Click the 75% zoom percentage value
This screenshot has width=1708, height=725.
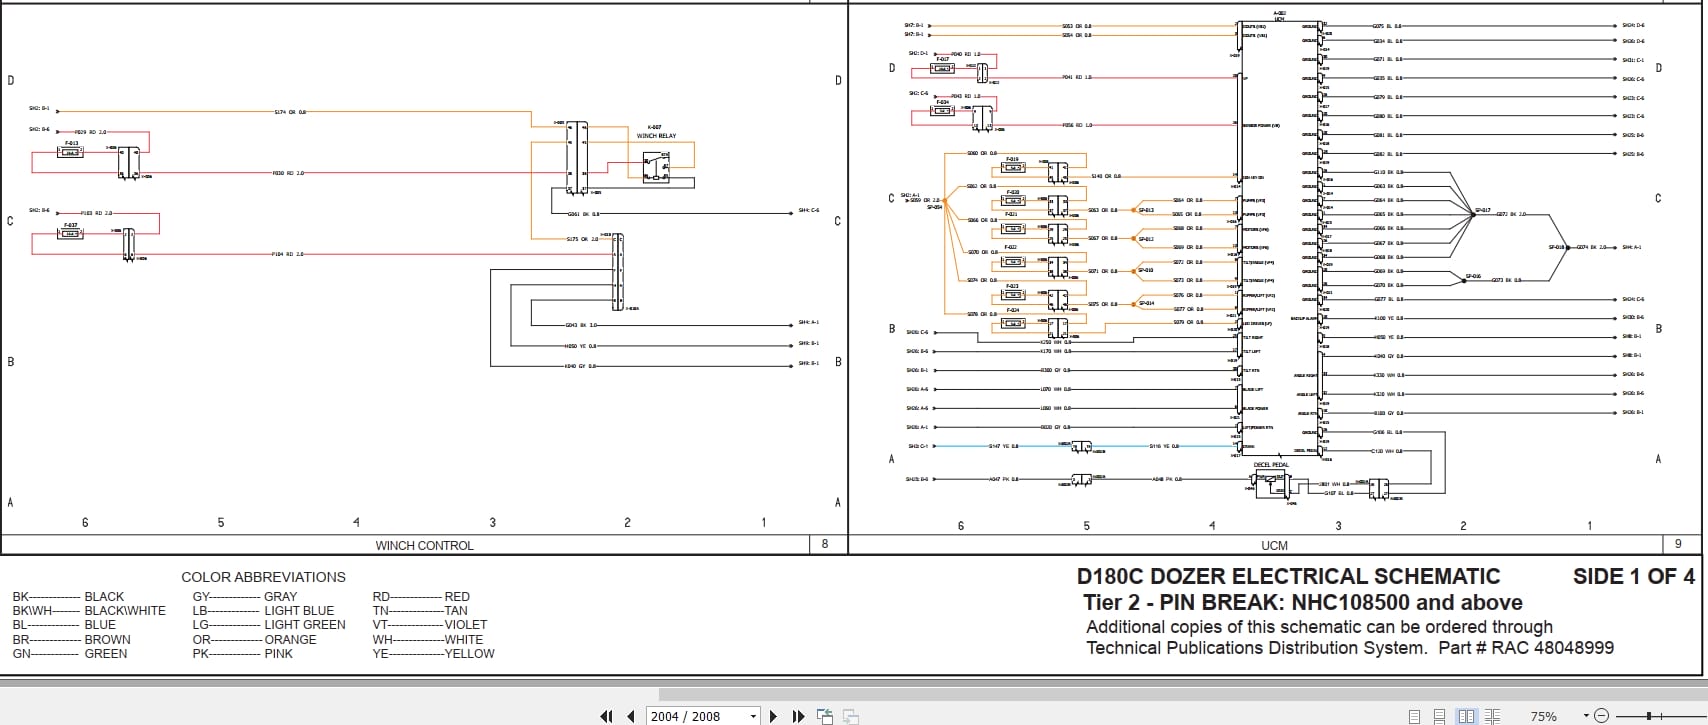coord(1543,716)
